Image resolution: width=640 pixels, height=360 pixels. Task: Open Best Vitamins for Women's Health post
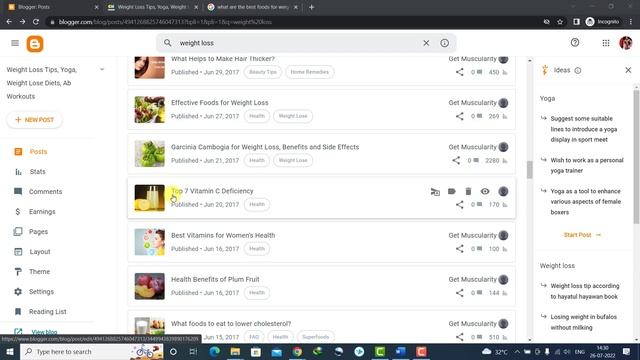pyautogui.click(x=223, y=235)
